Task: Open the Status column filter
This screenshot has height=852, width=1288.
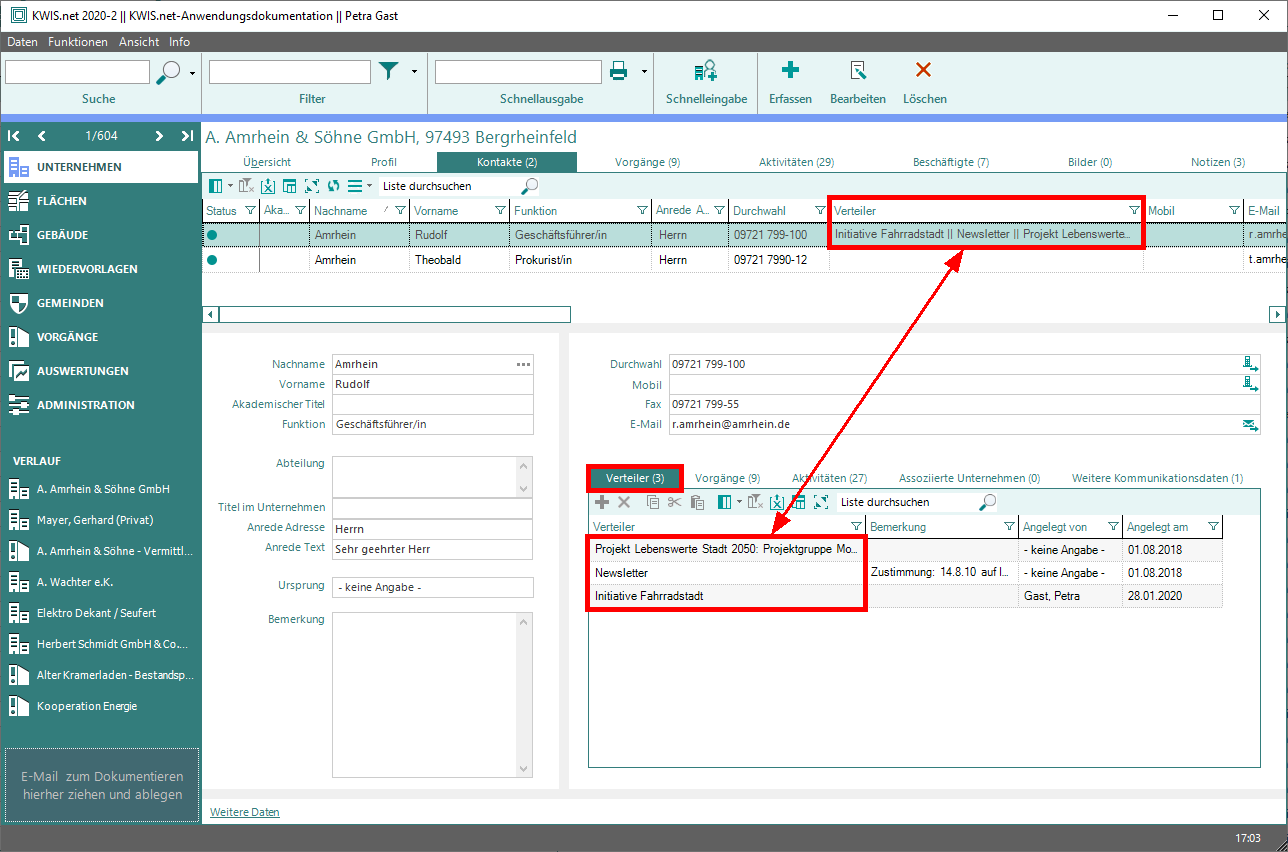Action: tap(250, 211)
